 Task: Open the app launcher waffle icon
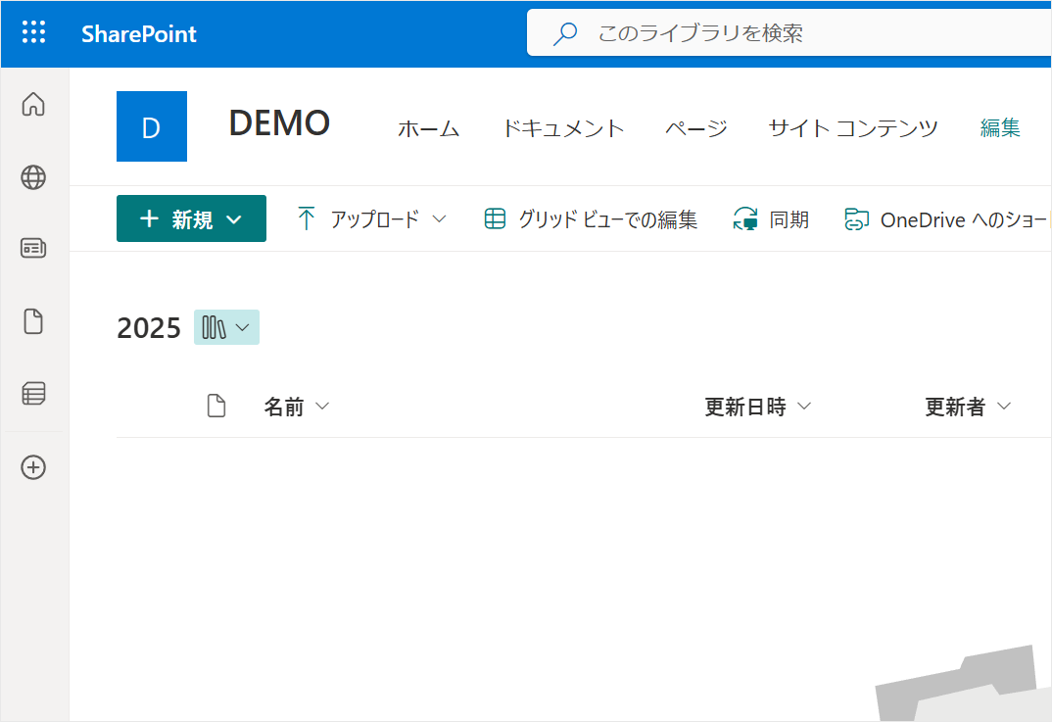(x=34, y=33)
